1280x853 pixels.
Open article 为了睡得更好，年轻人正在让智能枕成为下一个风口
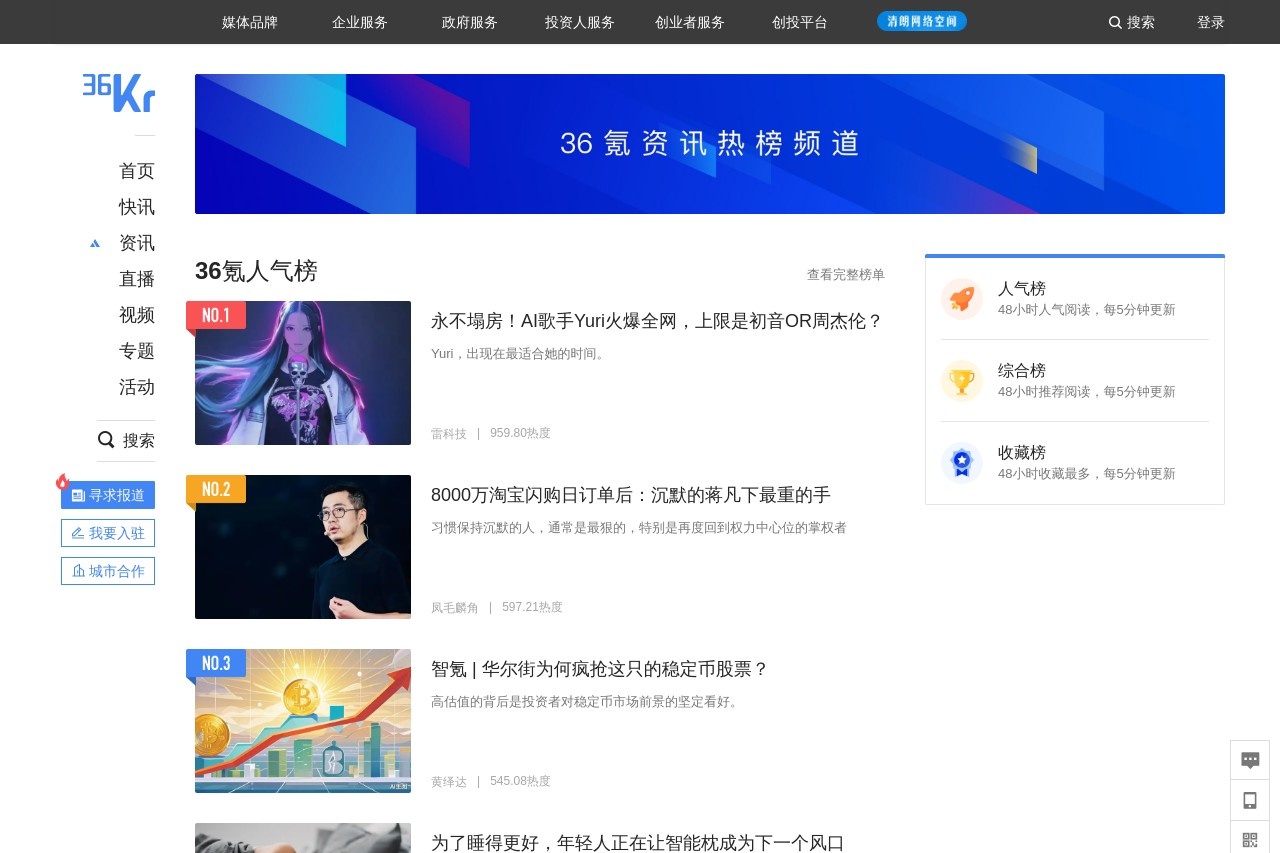click(x=638, y=843)
